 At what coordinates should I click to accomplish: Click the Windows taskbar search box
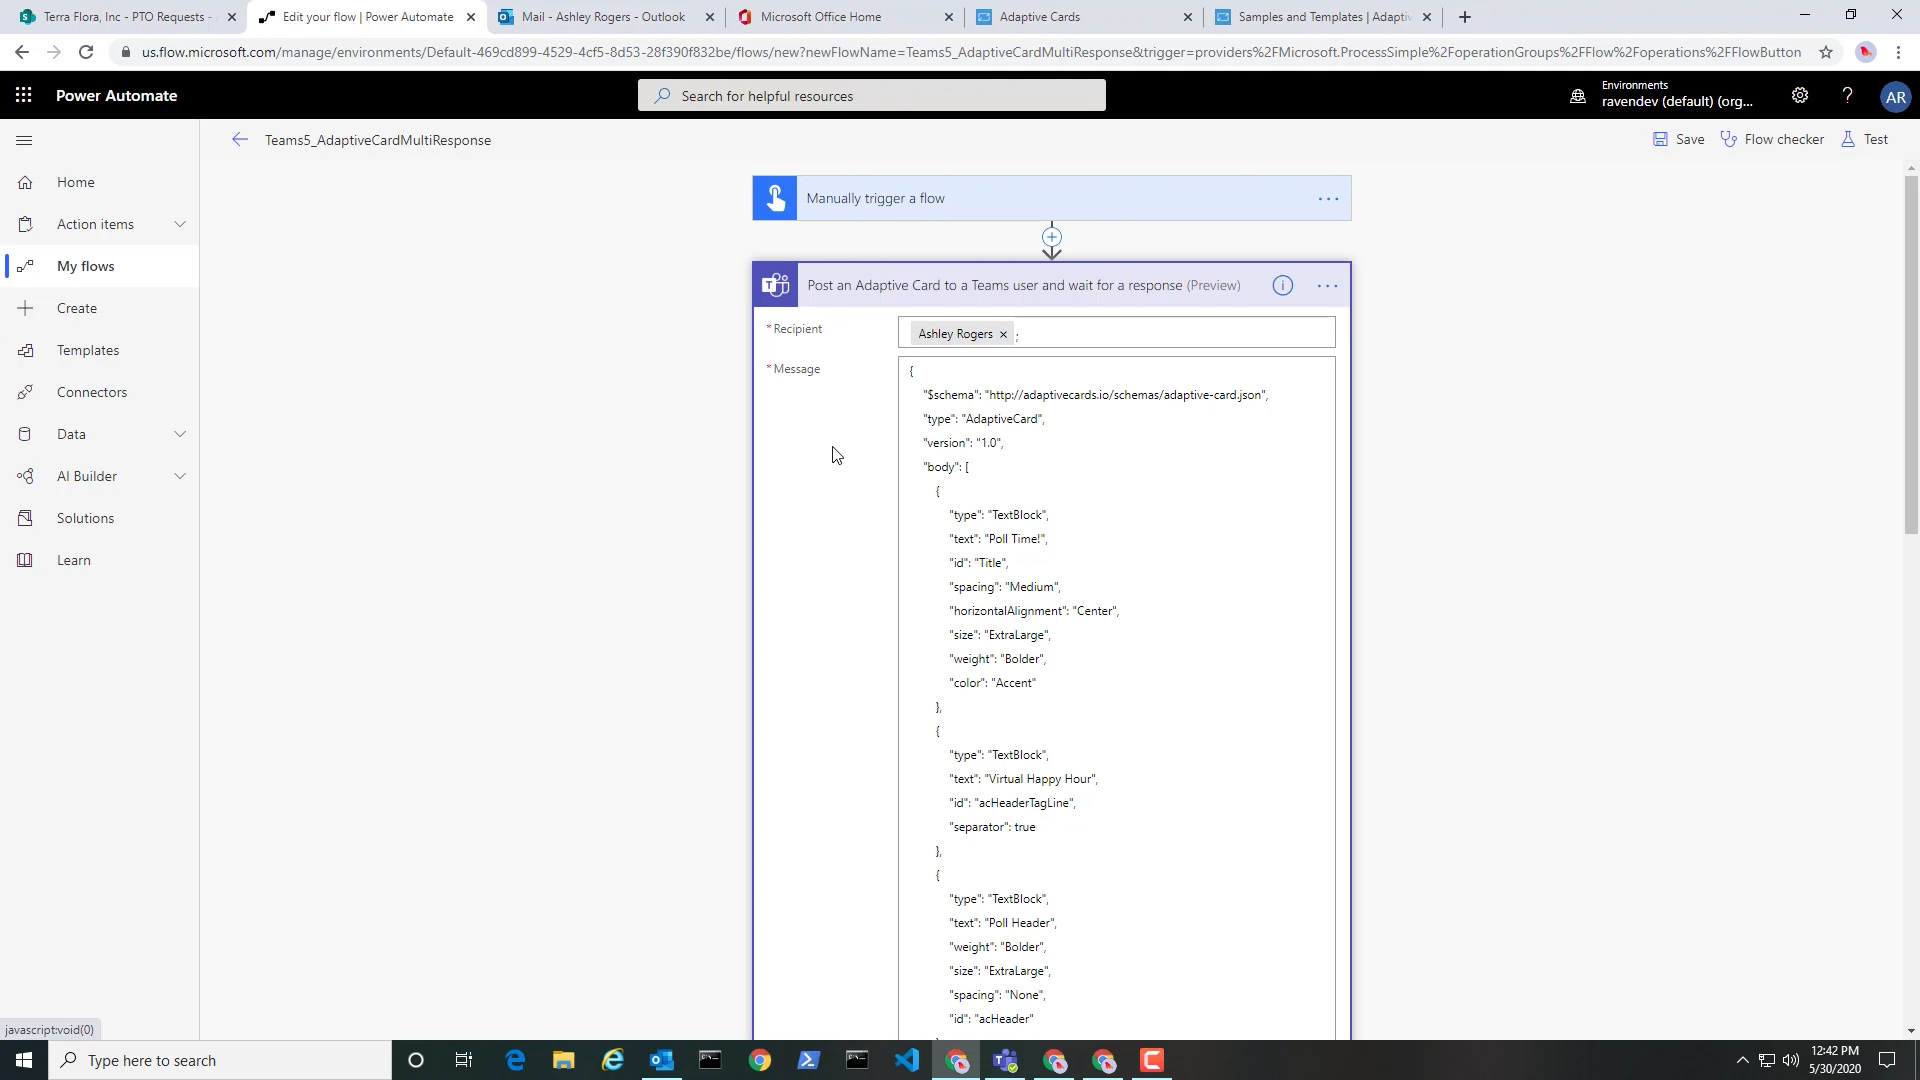[x=220, y=1060]
